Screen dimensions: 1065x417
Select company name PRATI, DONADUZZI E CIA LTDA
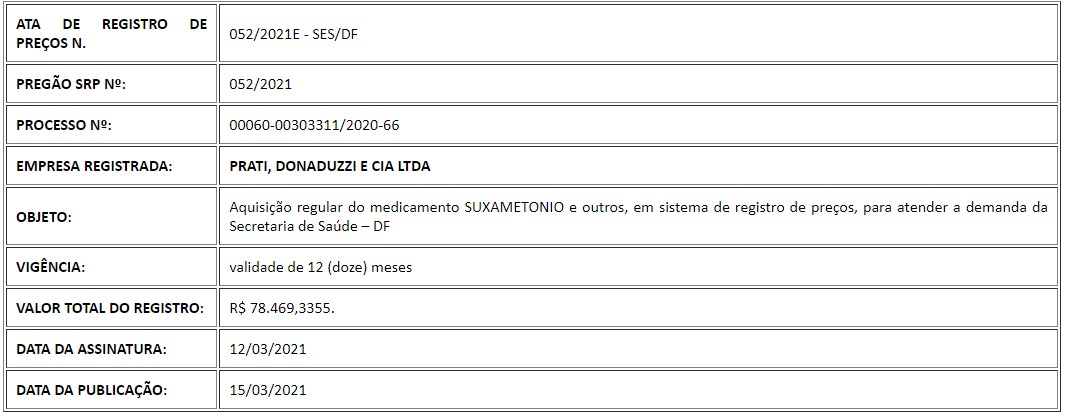329,166
